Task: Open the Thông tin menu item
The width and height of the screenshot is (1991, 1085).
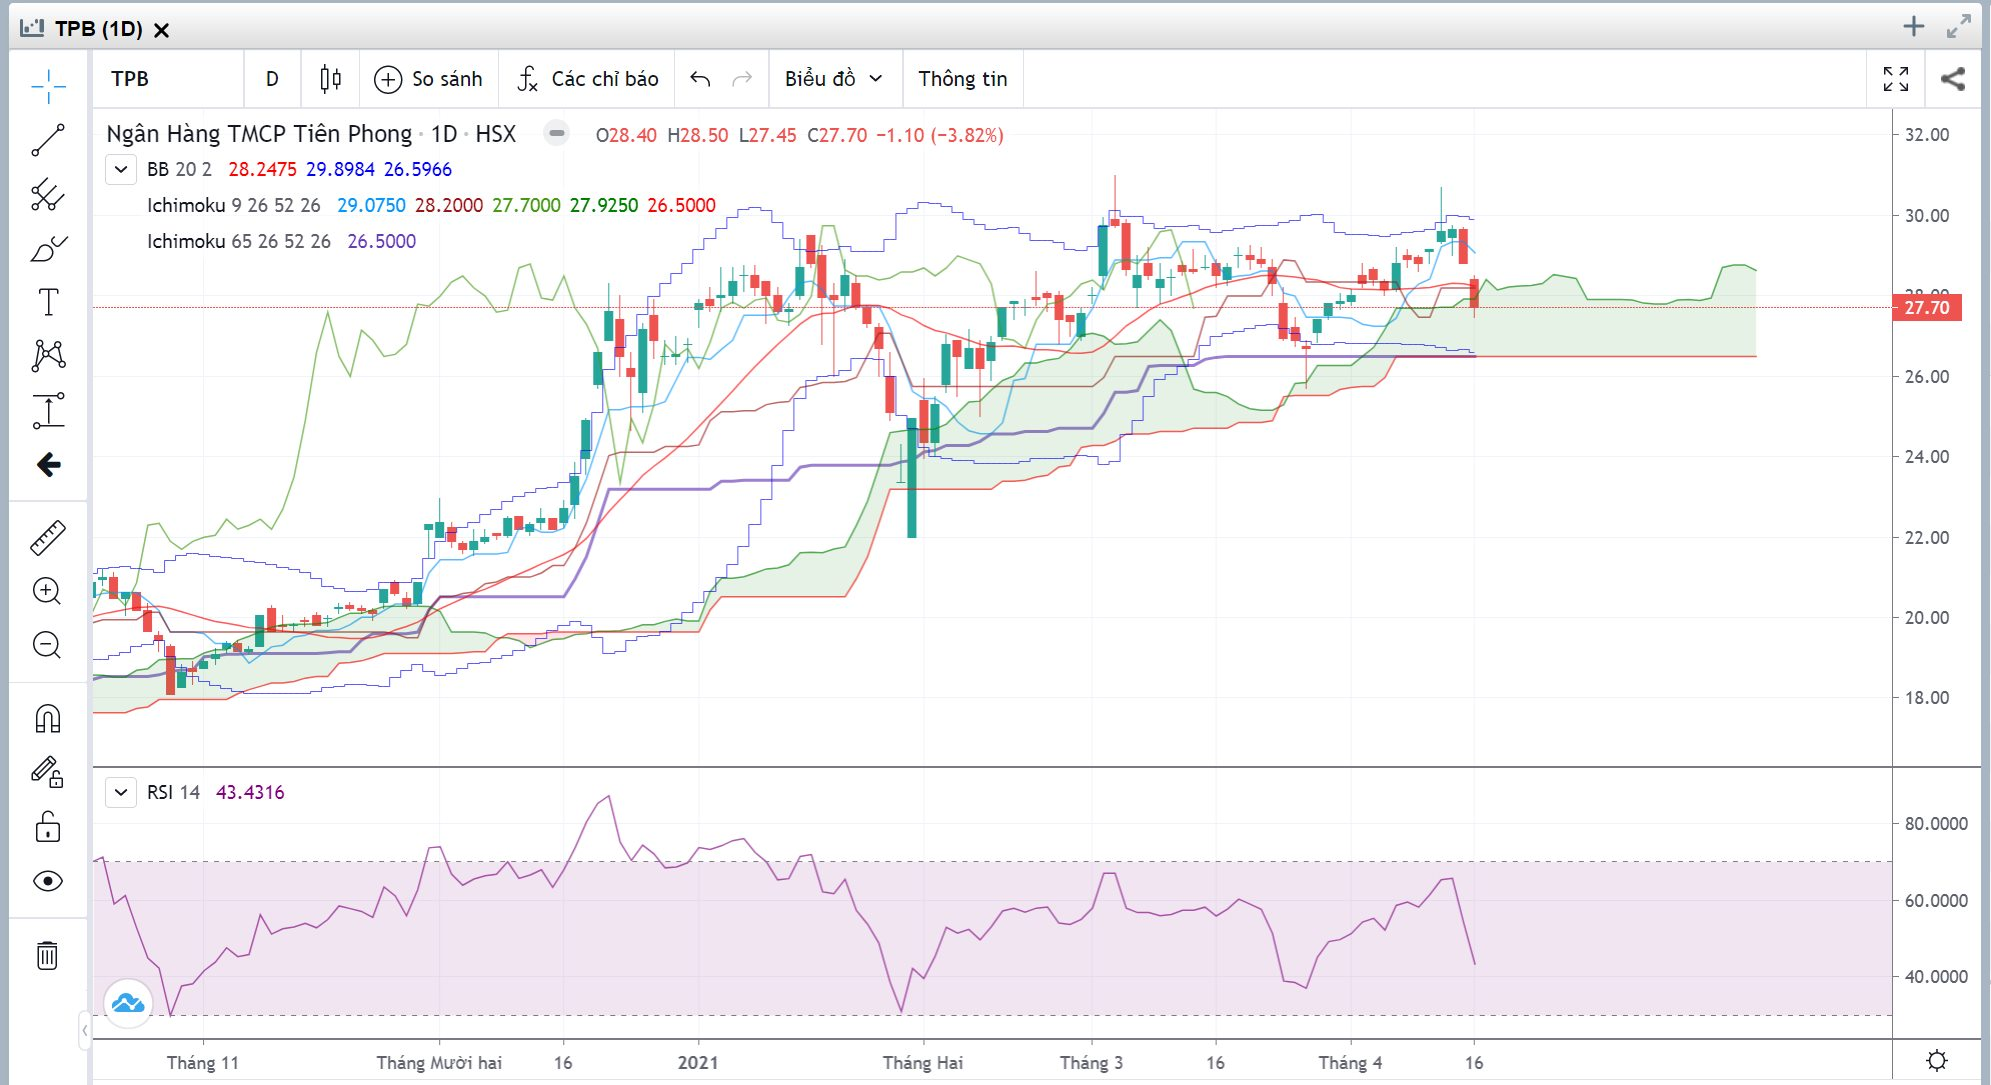Action: click(962, 79)
